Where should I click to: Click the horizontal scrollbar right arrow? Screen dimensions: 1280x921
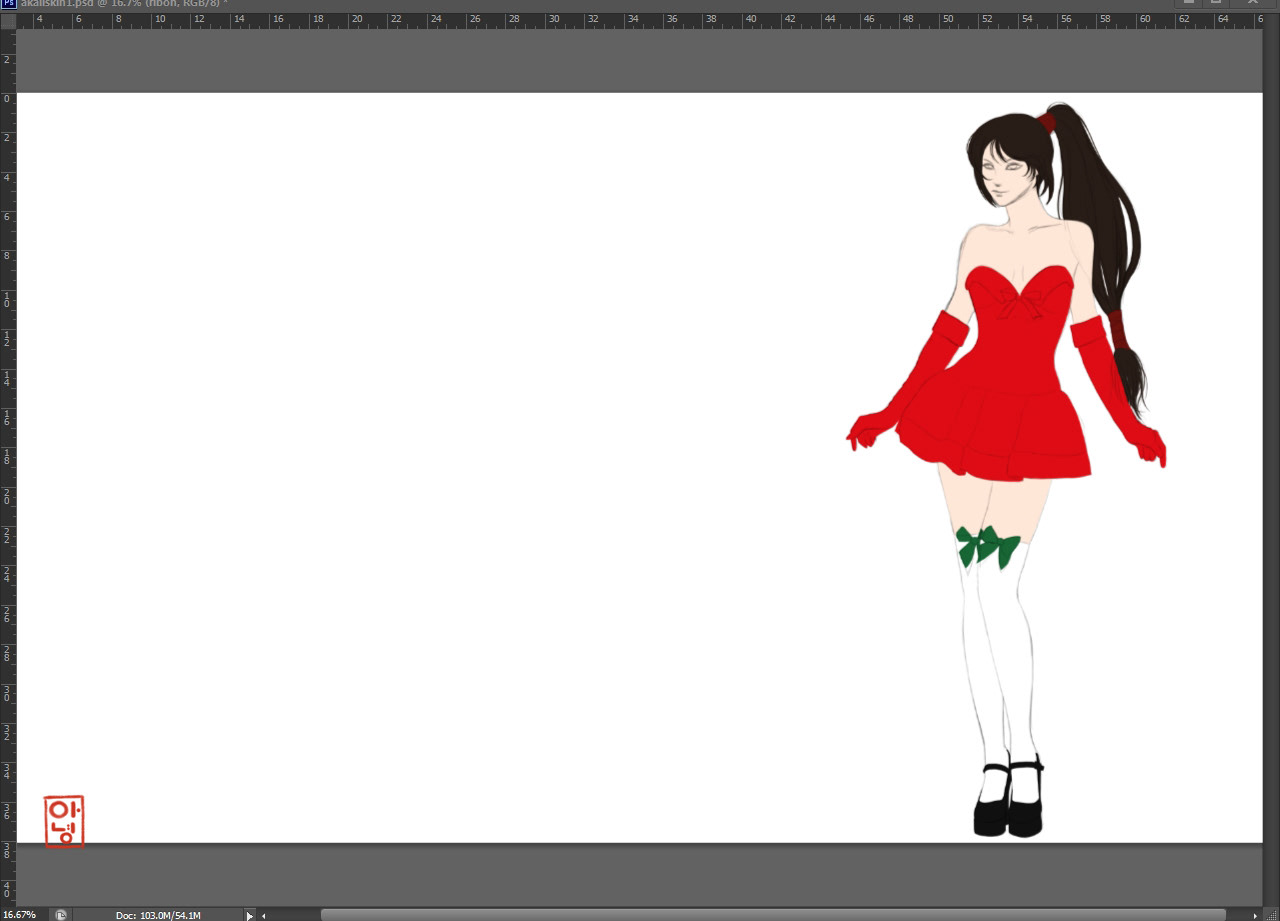[1255, 915]
